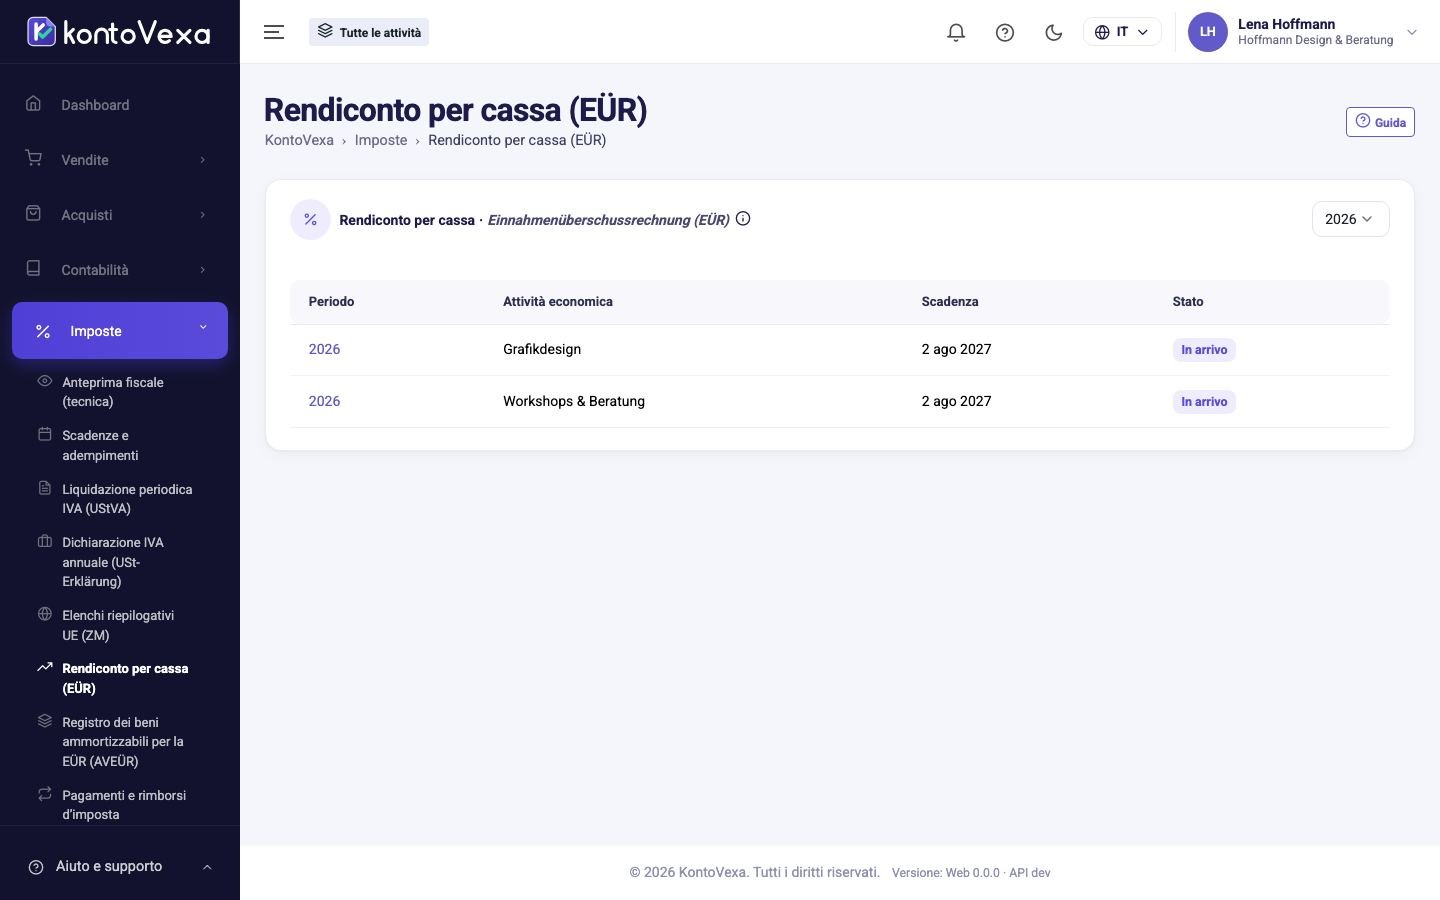
Task: Open the 2026 period link for Grafikdesign
Action: tap(324, 349)
